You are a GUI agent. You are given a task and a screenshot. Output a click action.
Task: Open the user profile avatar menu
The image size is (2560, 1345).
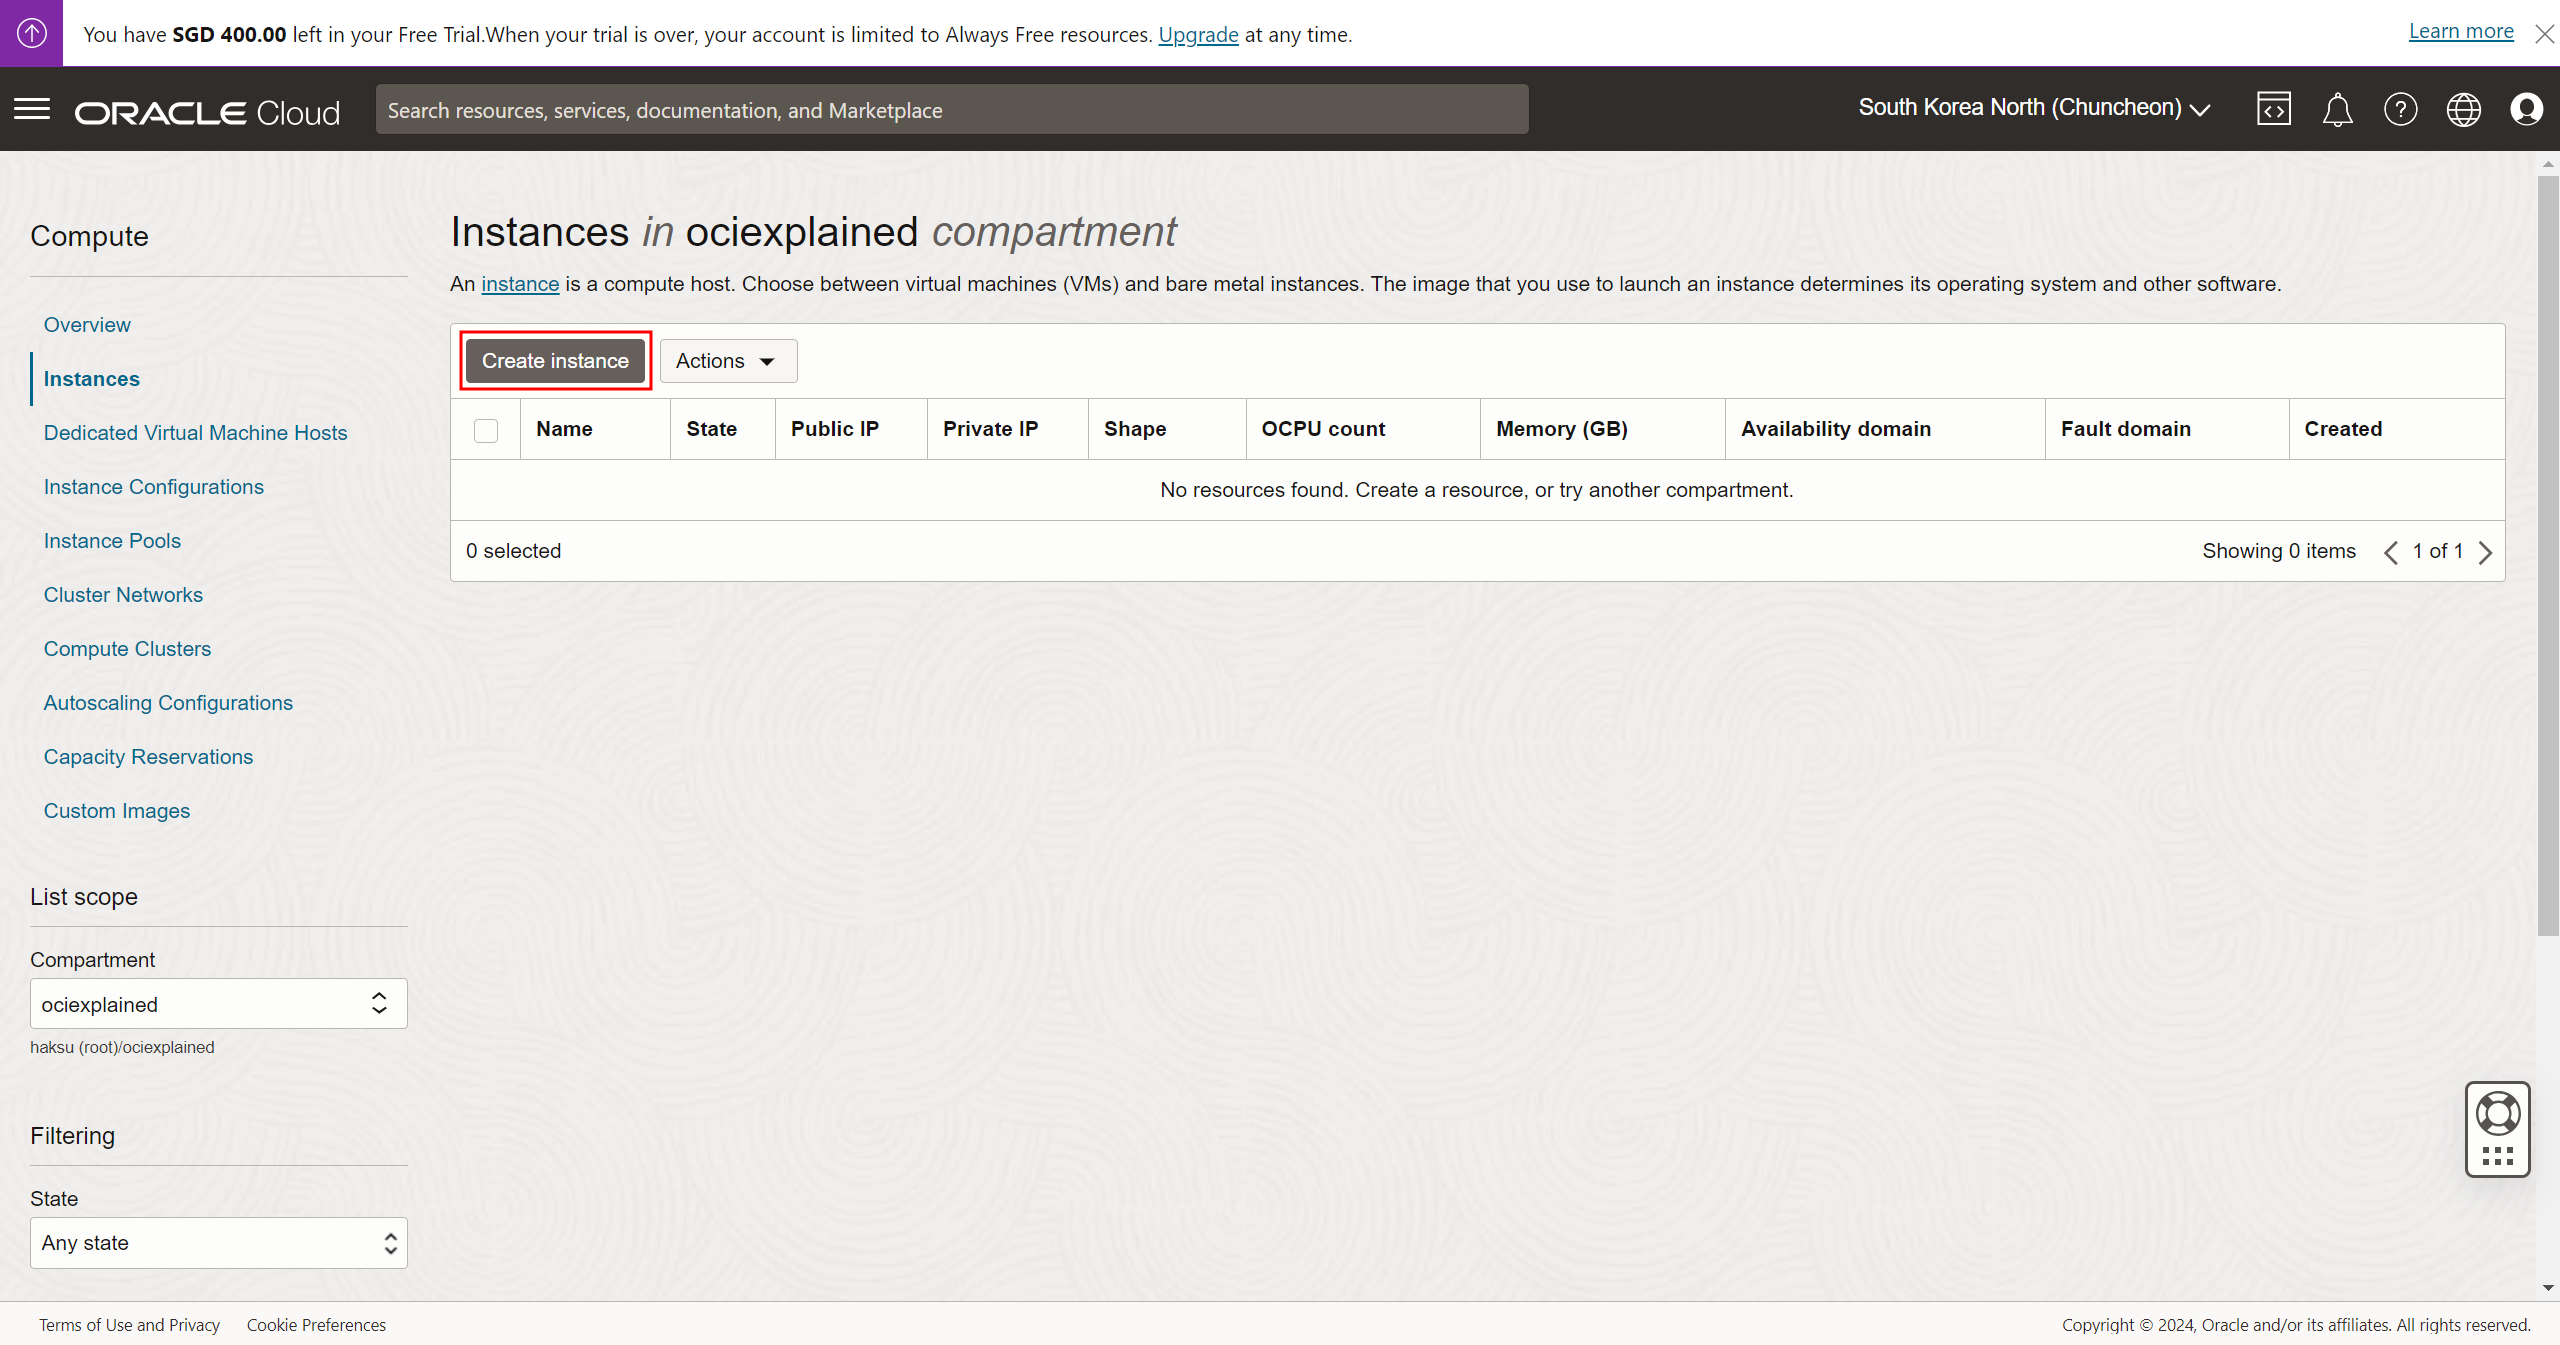tap(2526, 109)
